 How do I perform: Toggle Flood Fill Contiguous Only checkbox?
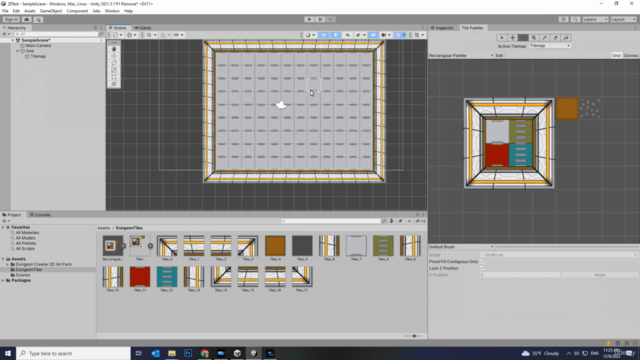(482, 262)
